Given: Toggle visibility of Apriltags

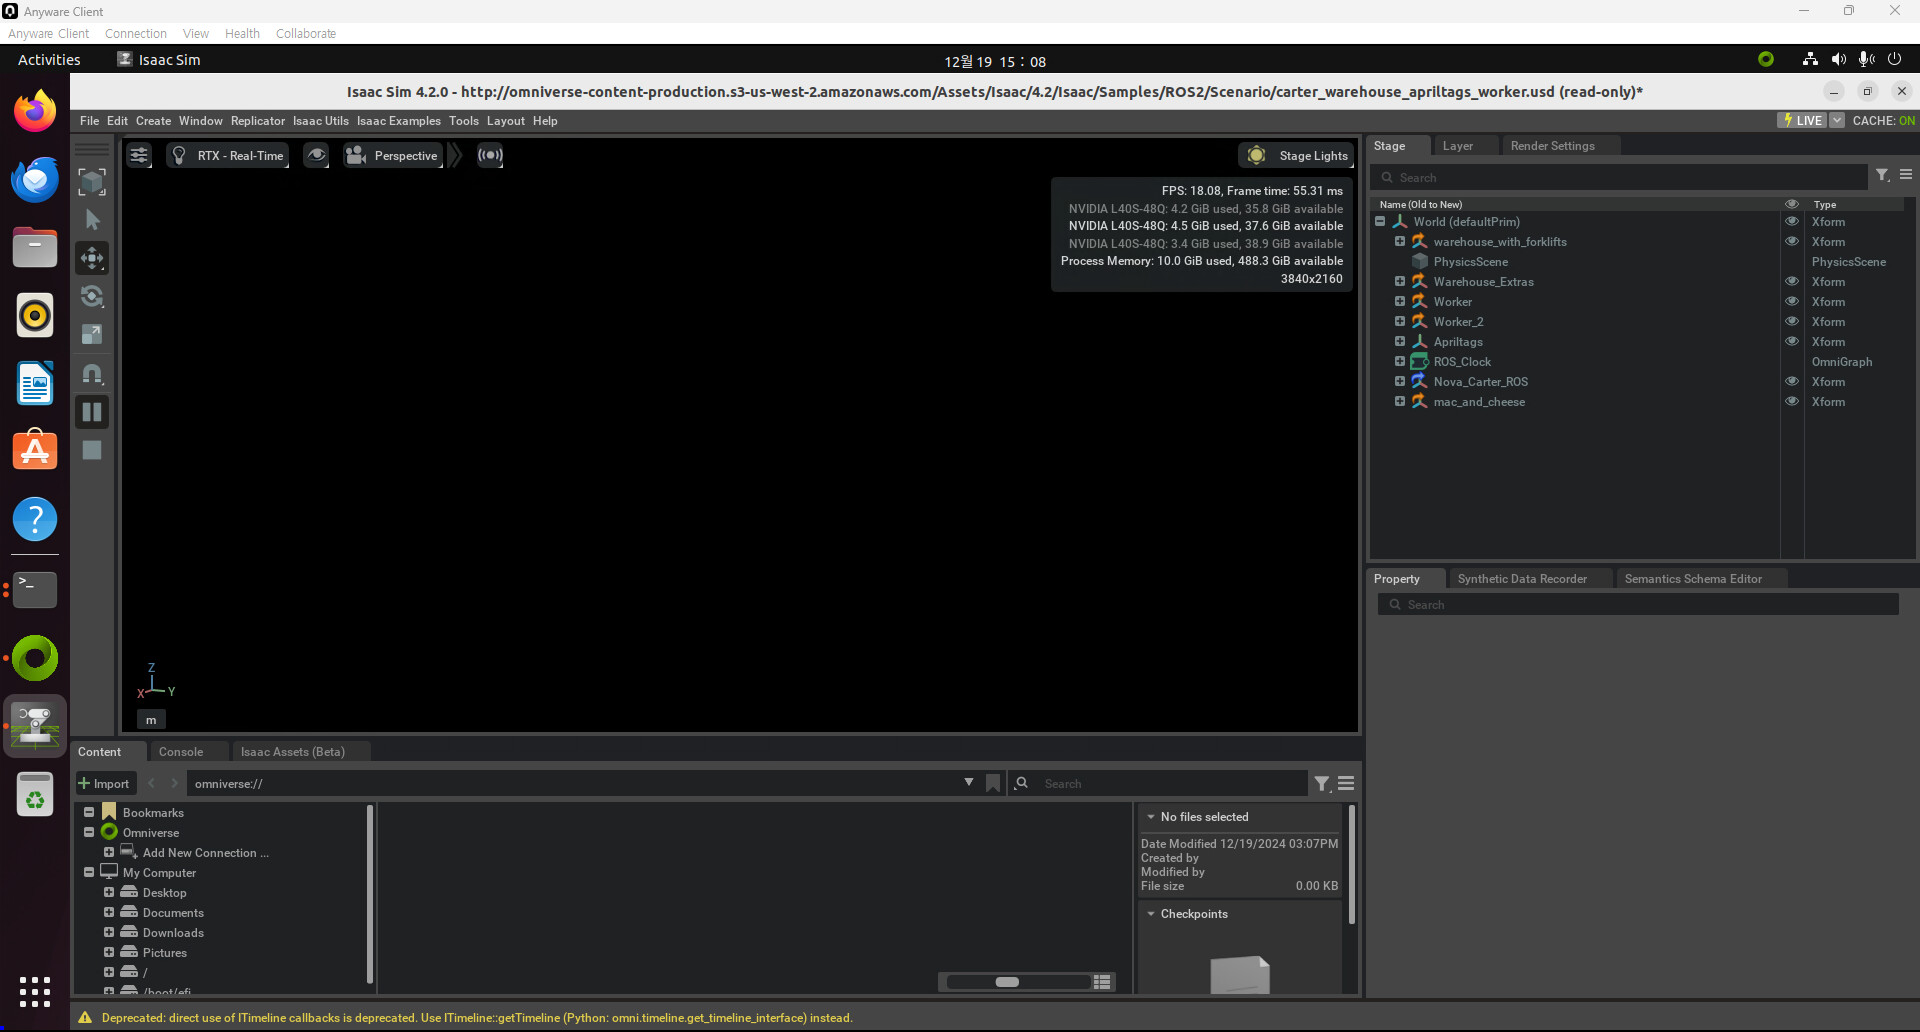Looking at the screenshot, I should [x=1792, y=342].
